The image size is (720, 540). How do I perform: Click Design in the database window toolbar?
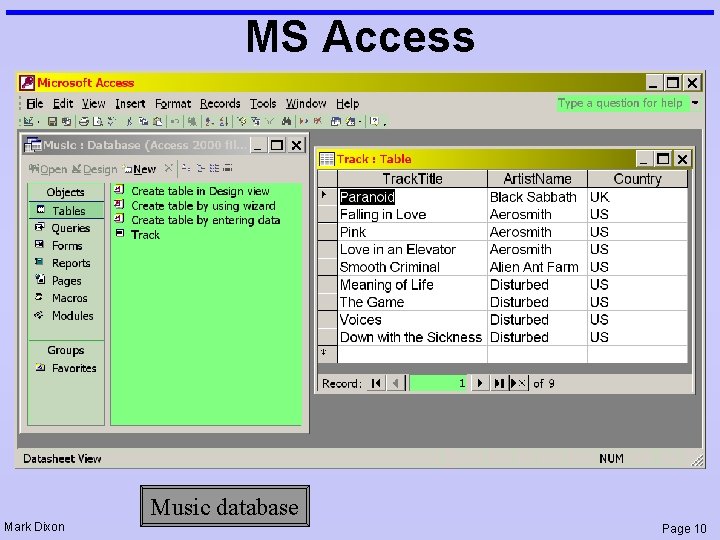point(95,169)
